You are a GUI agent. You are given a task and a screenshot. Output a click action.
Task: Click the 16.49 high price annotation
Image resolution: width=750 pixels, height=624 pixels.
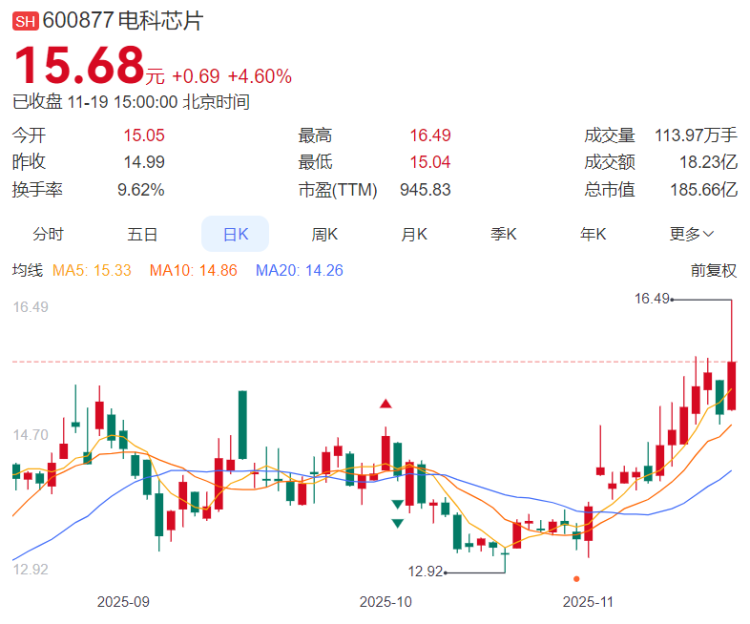pos(652,299)
